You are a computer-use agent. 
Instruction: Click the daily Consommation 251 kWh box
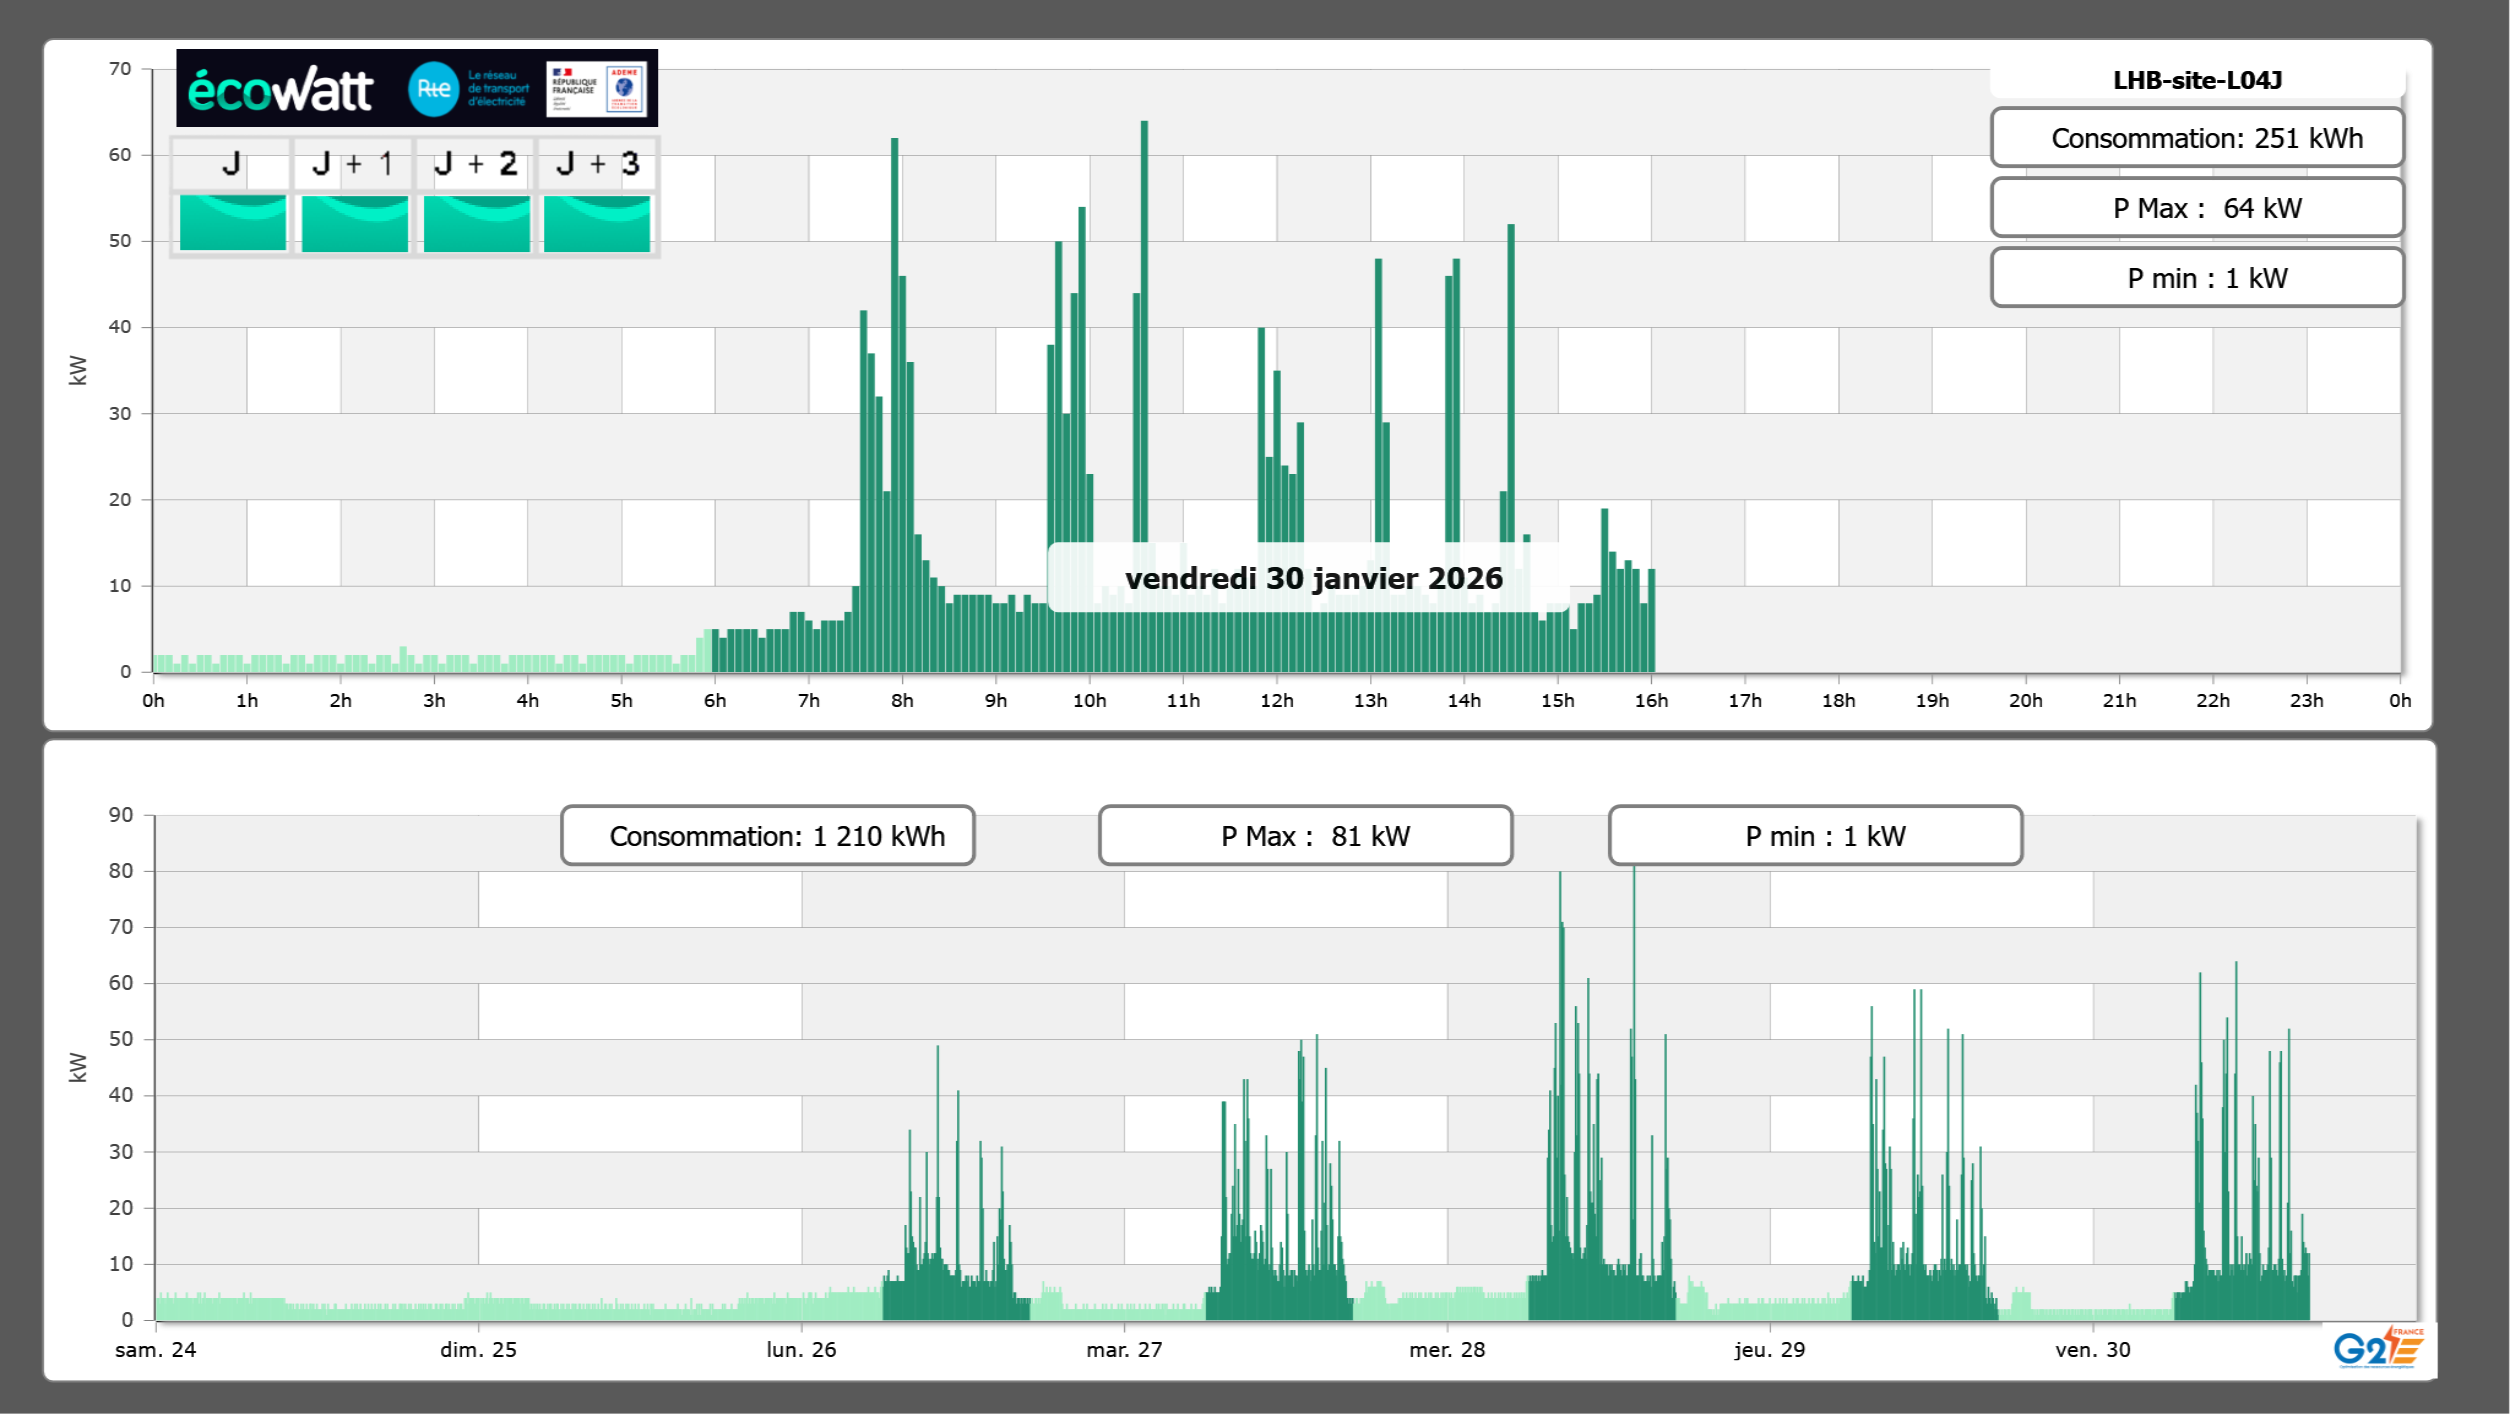[2197, 138]
